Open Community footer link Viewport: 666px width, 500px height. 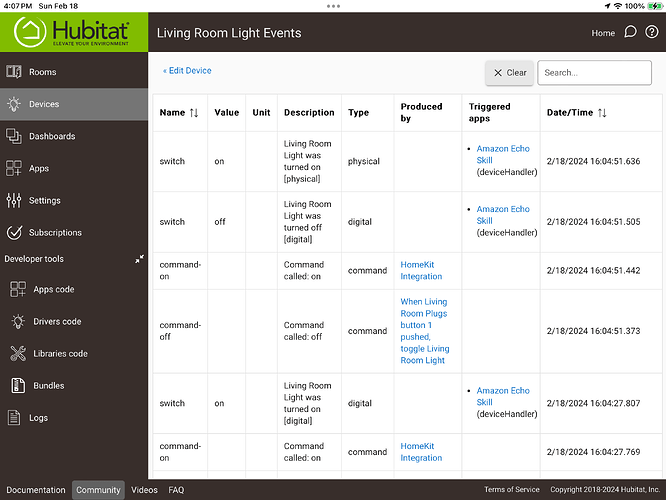point(98,490)
